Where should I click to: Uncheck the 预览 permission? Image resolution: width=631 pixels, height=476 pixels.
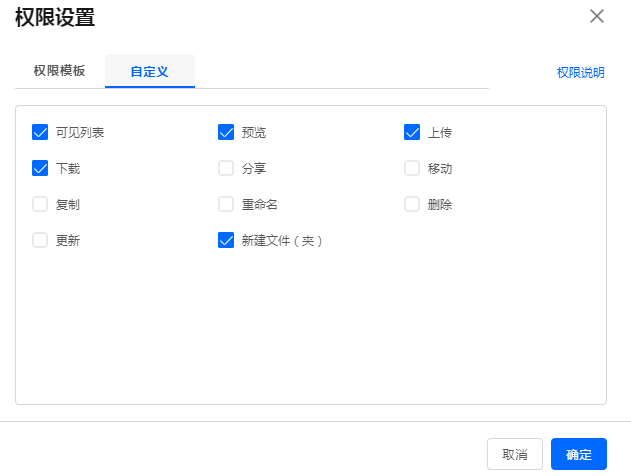[x=226, y=132]
